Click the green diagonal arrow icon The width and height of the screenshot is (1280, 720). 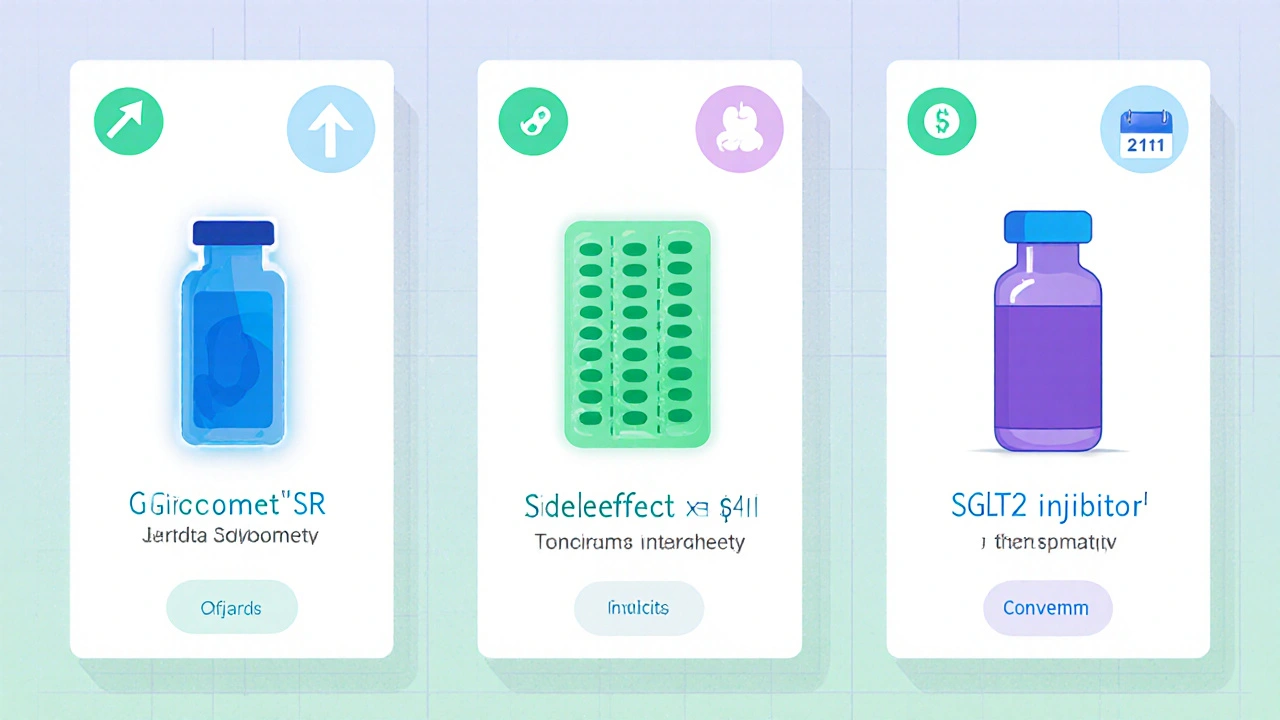tap(128, 122)
